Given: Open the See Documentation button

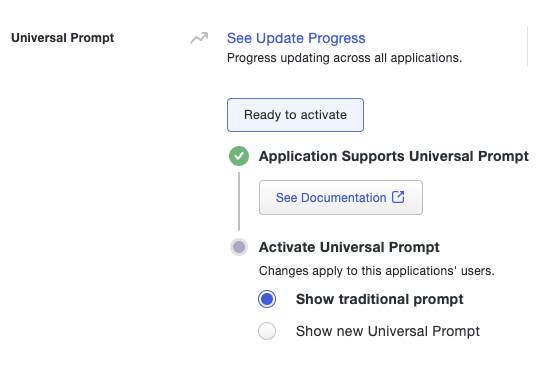Looking at the screenshot, I should click(341, 197).
